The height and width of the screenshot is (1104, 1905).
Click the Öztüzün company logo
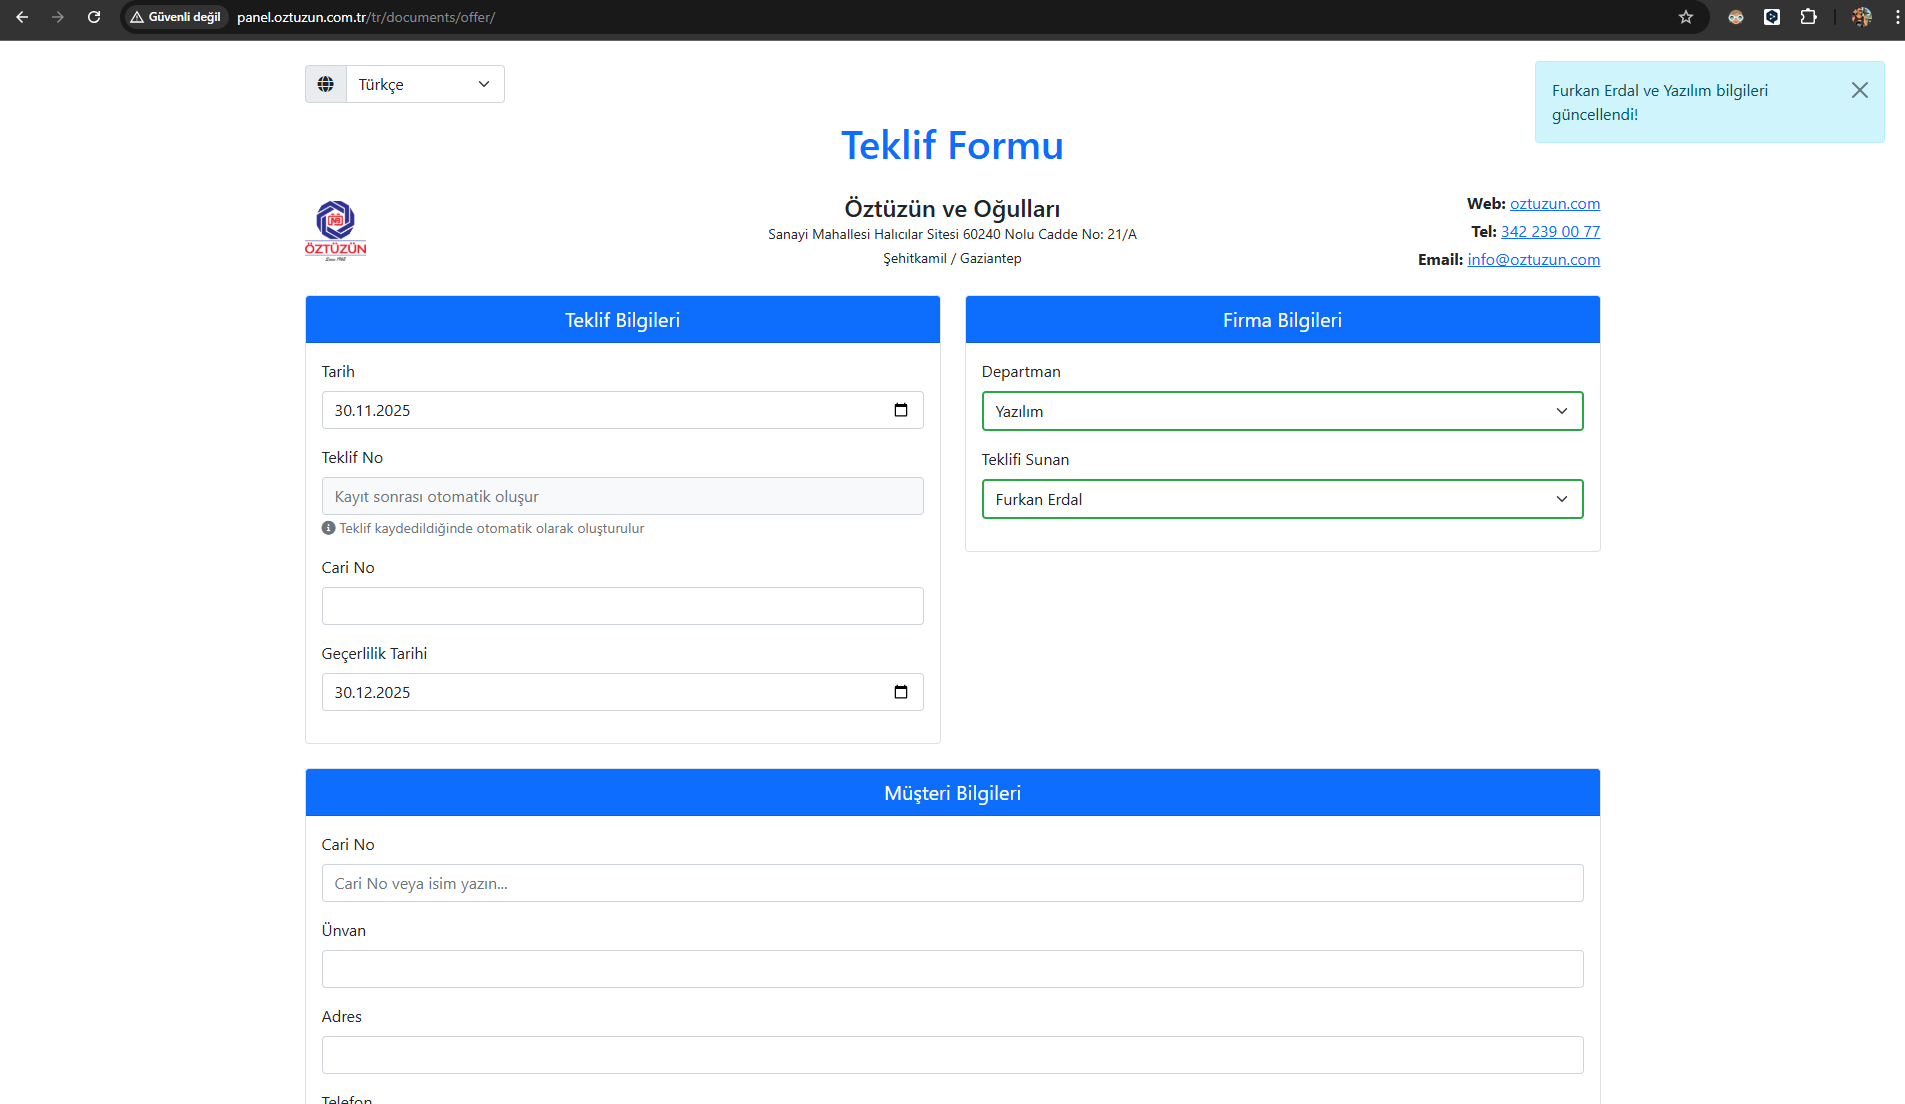[x=336, y=230]
